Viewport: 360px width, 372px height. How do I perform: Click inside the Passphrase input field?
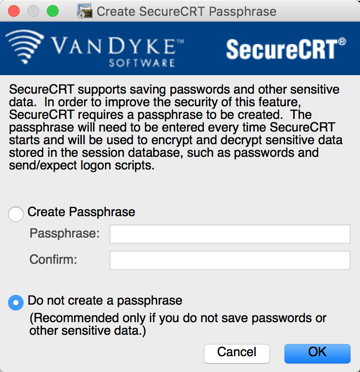tap(230, 234)
